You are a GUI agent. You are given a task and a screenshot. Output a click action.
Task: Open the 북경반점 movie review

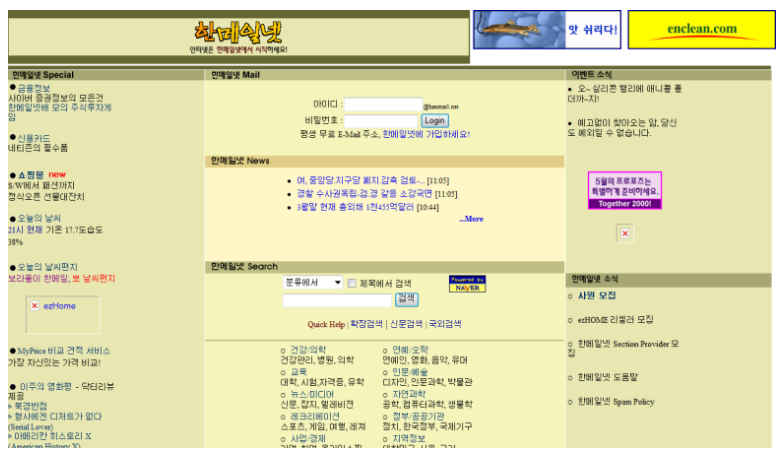point(30,406)
